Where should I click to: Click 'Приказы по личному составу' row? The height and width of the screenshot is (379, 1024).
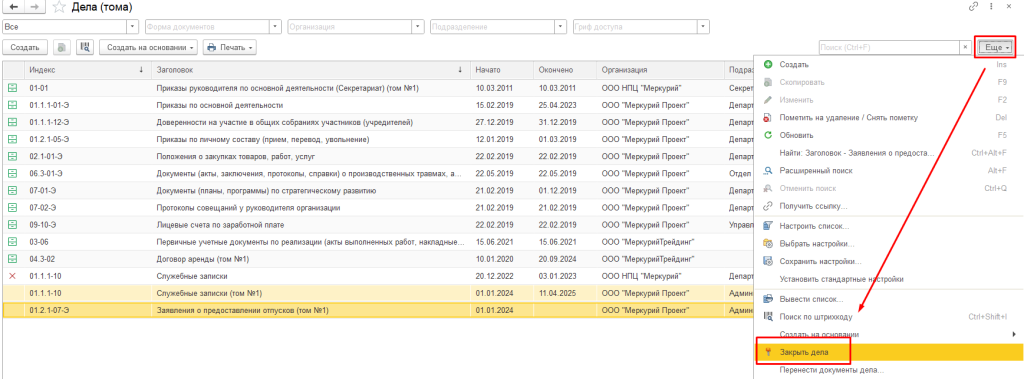tap(377, 139)
